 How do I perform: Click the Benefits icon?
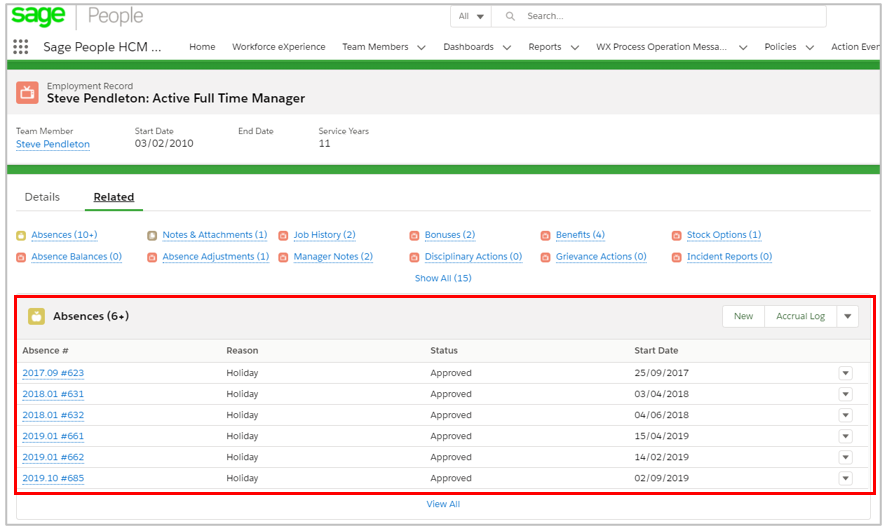point(545,235)
